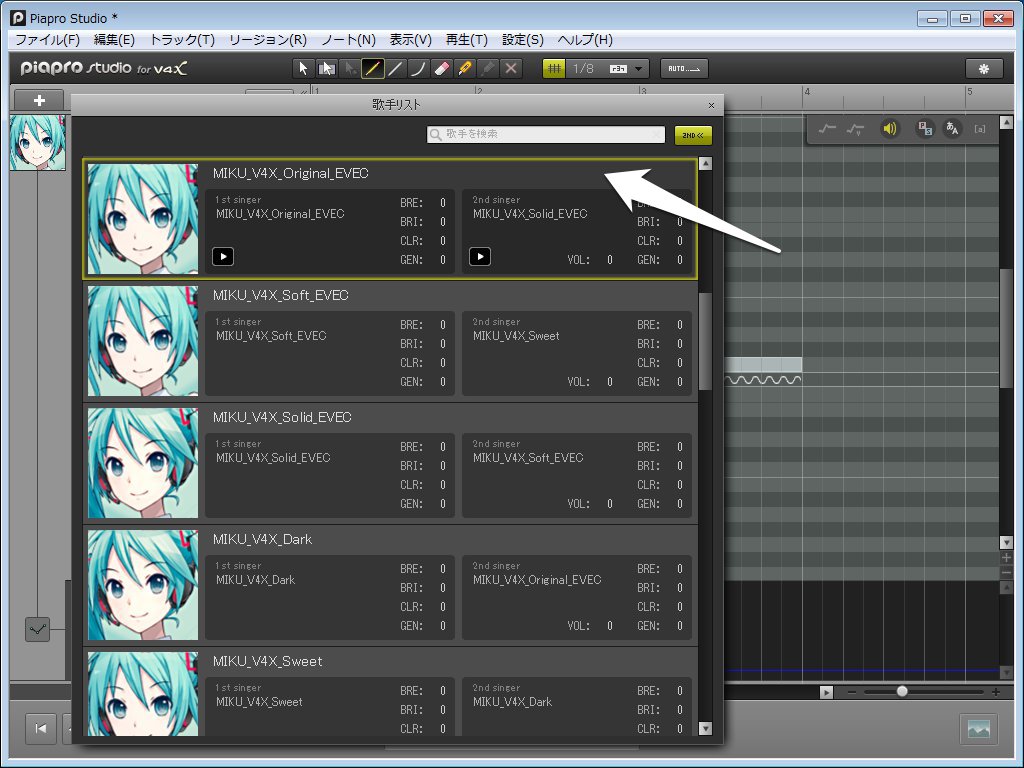Viewport: 1024px width, 768px height.
Task: Open the トラック(T) menu
Action: click(x=182, y=40)
